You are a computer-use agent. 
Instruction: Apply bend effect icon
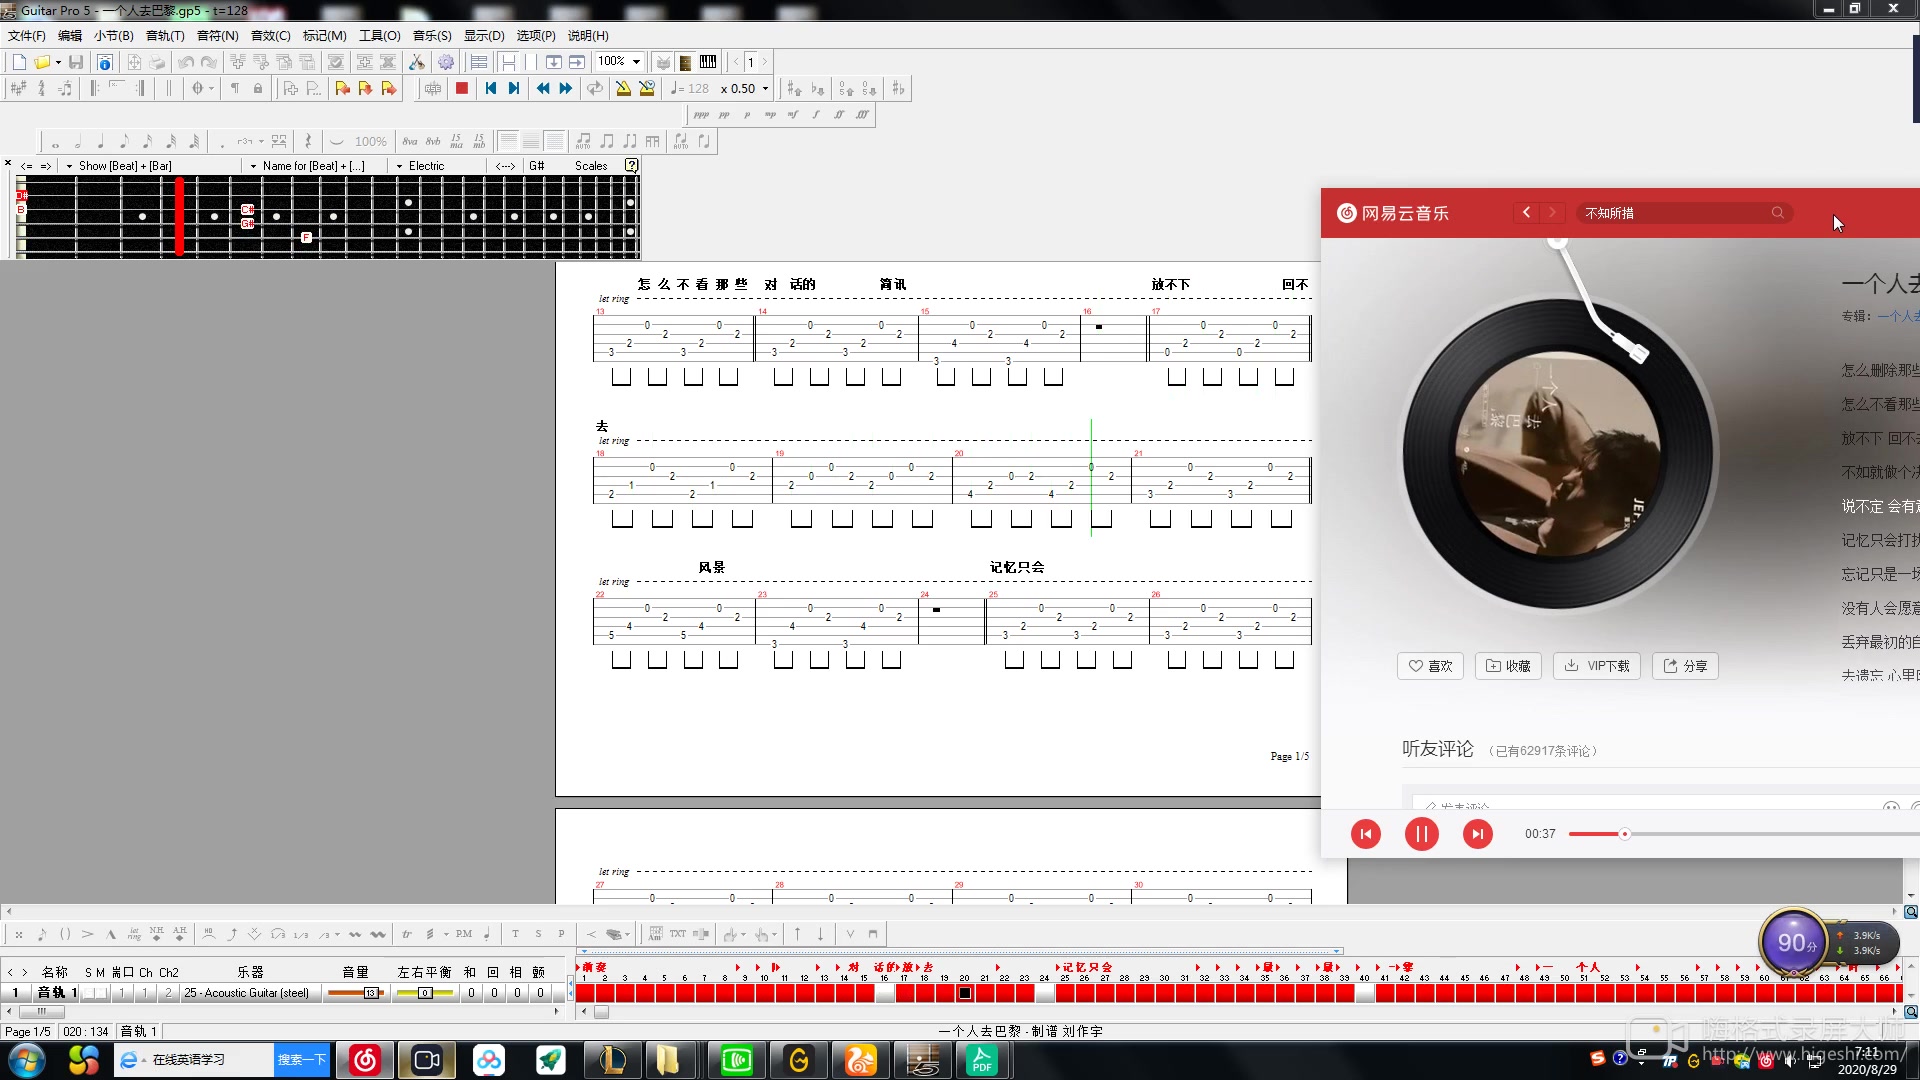tap(232, 934)
